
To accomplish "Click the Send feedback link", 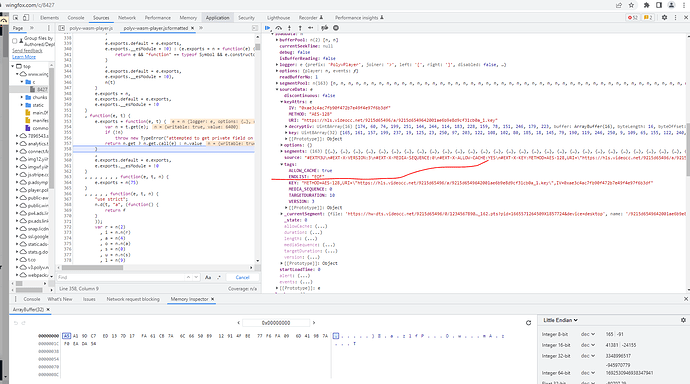I will click(27, 51).
